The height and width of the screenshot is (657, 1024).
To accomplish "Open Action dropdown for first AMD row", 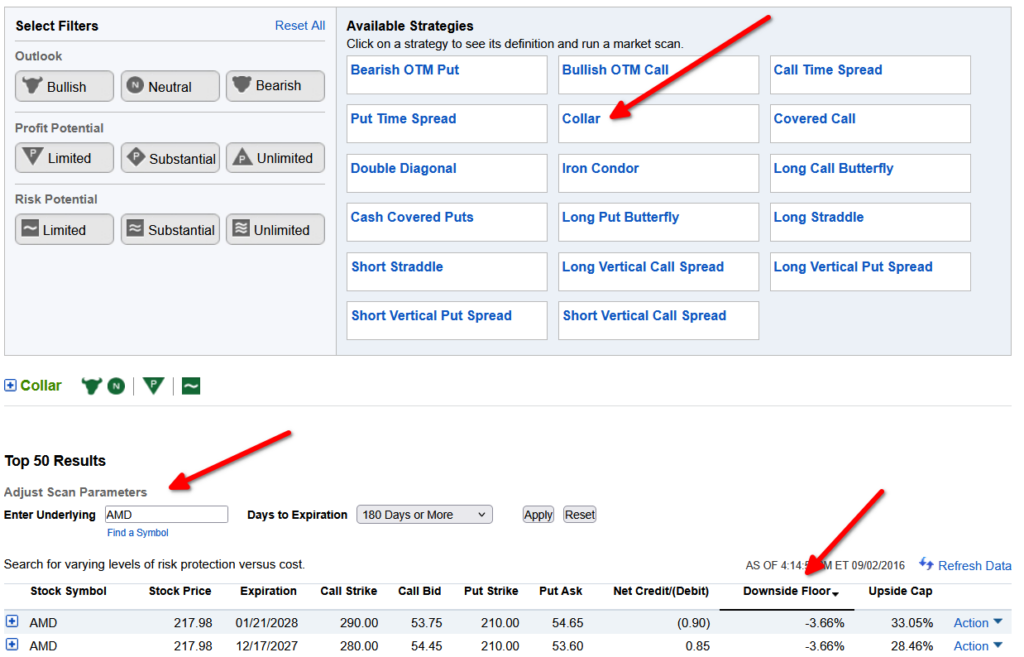I will (x=977, y=623).
